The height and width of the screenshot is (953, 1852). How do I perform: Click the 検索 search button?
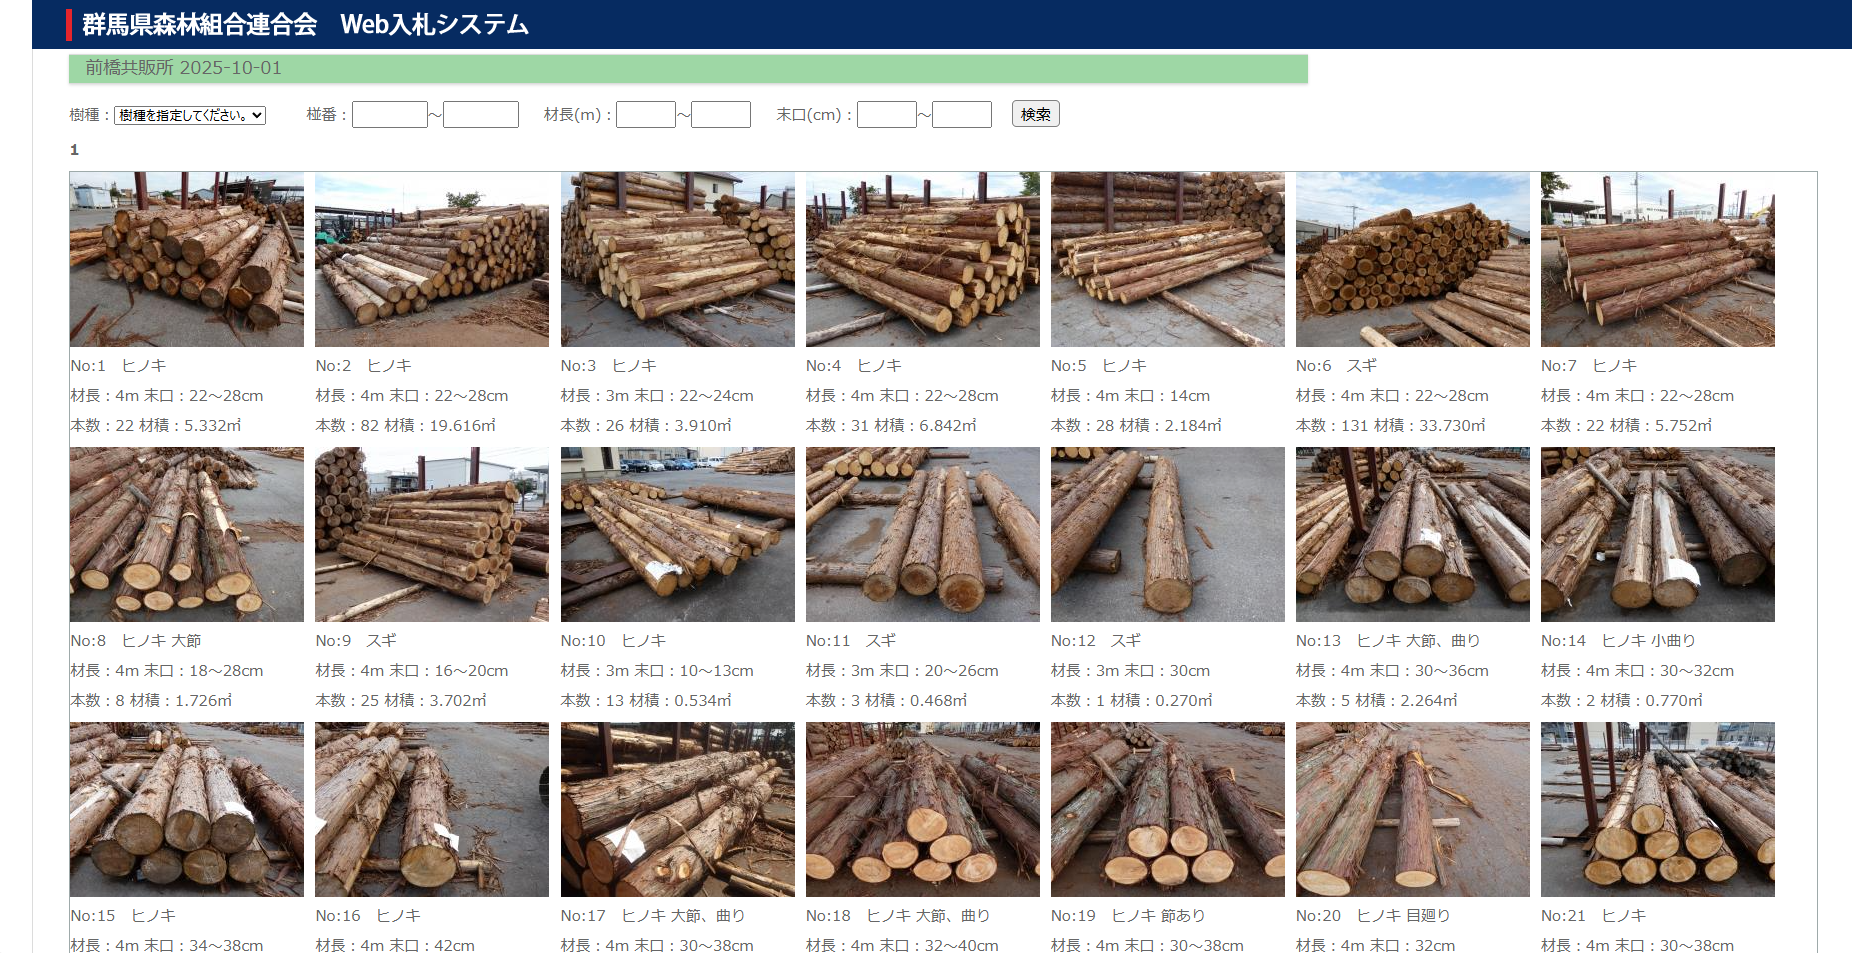tap(1035, 114)
